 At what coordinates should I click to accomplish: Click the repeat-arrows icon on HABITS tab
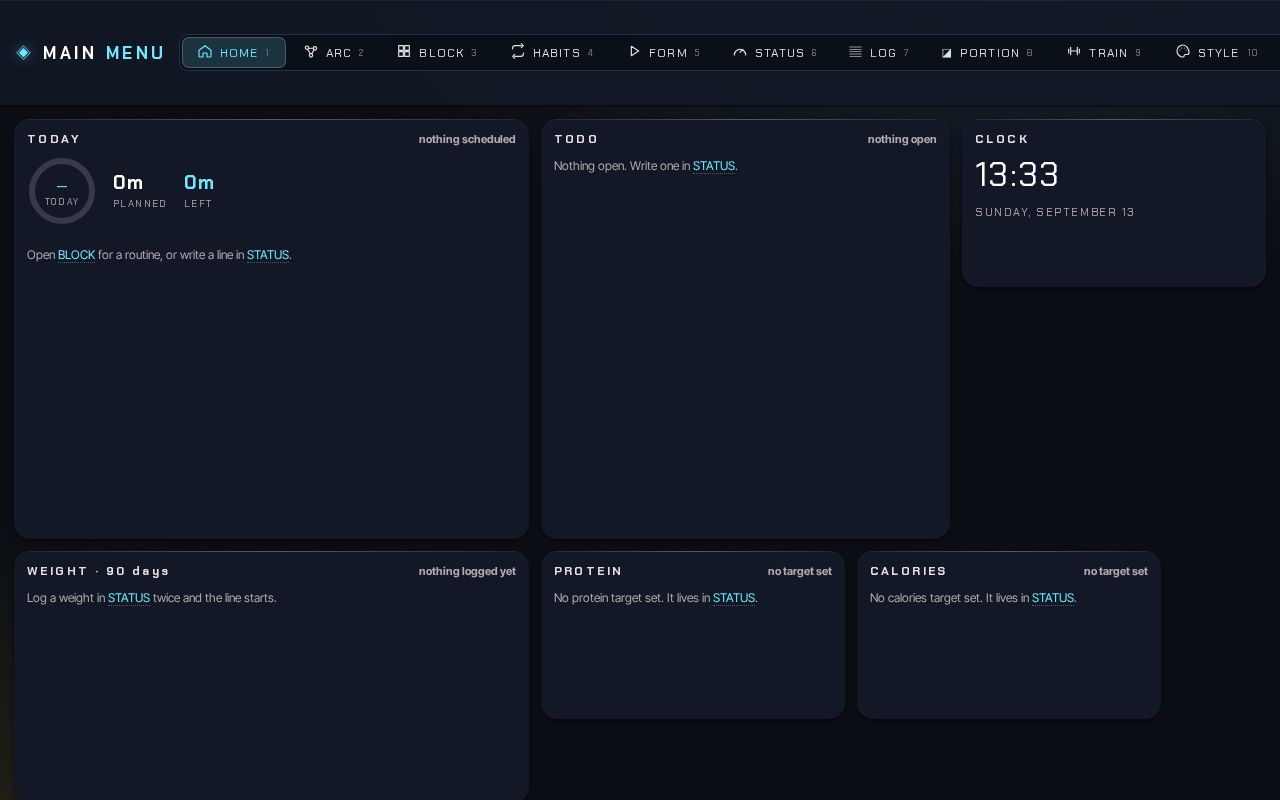(x=518, y=51)
